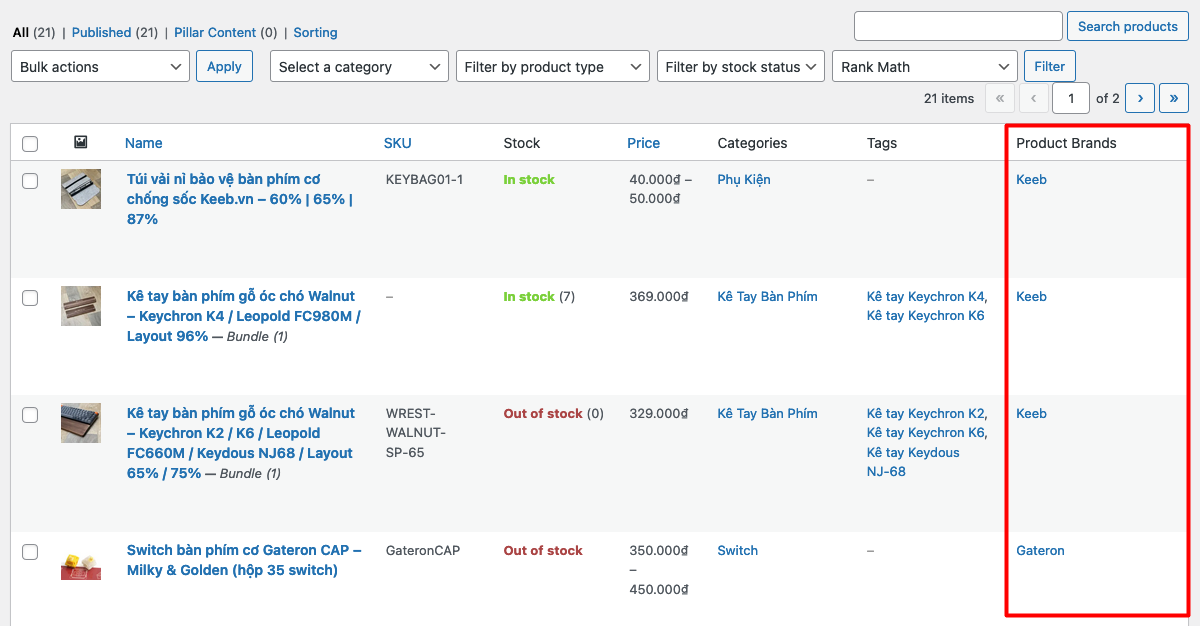This screenshot has height=626, width=1200.
Task: Click the Apply bulk action button
Action: tap(224, 66)
